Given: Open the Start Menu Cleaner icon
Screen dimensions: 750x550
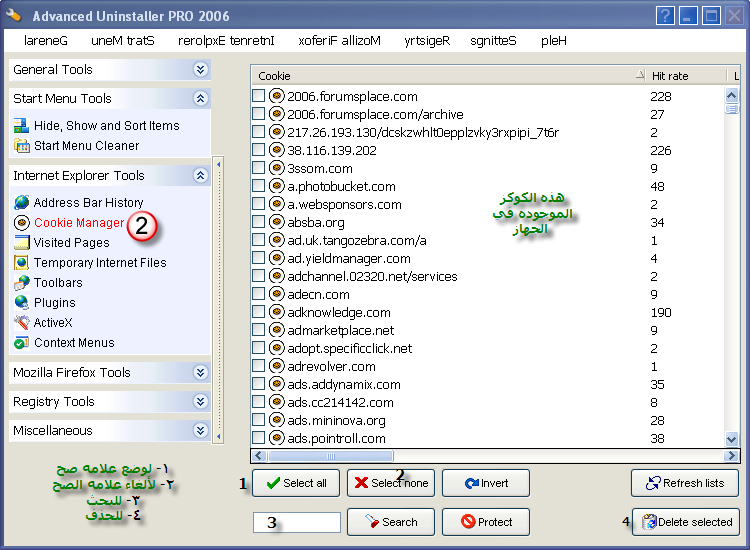Looking at the screenshot, I should coord(22,145).
